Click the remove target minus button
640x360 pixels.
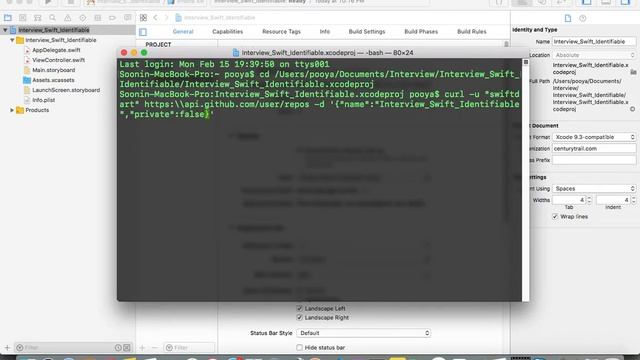[155, 348]
